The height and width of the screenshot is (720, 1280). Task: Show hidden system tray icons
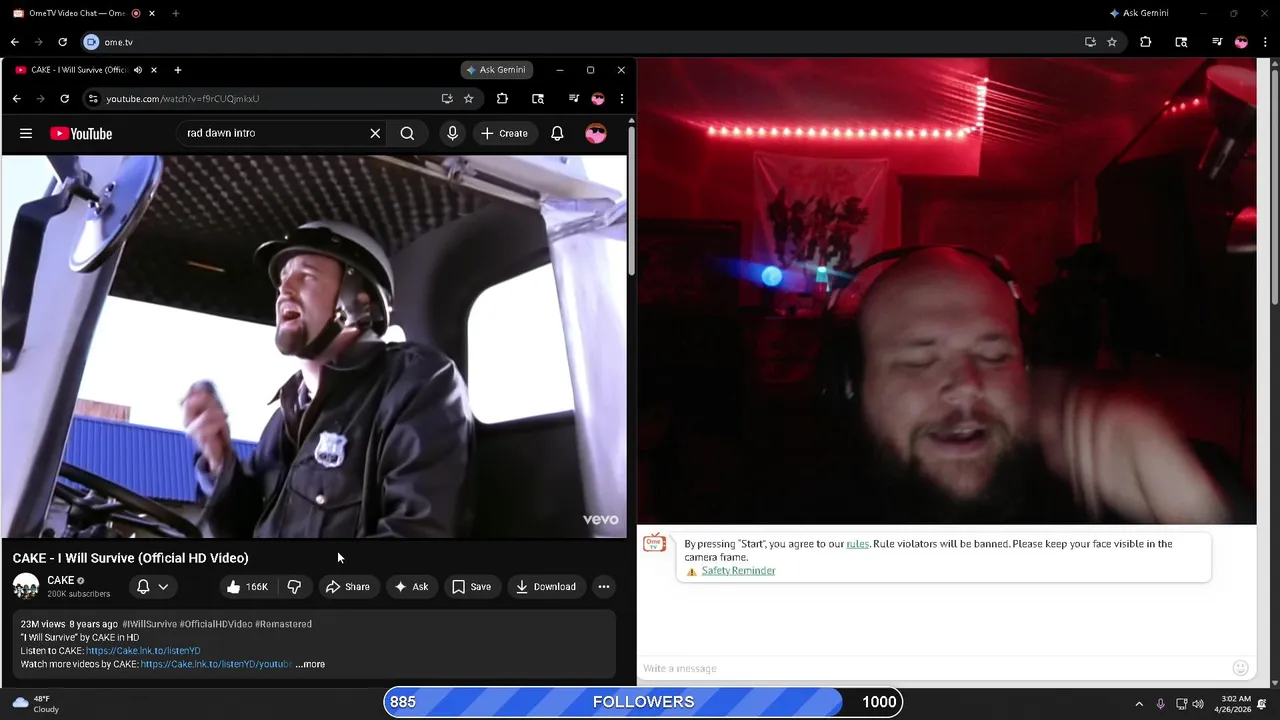click(x=1138, y=704)
